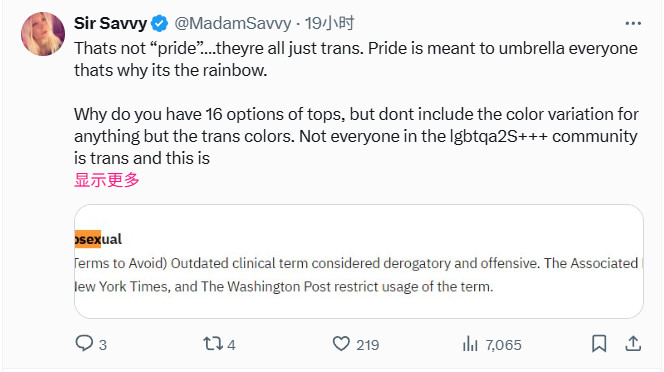Screen dimensions: 664x372
Task: Click the tweet text about pride rainbow
Action: pyautogui.click(x=356, y=59)
